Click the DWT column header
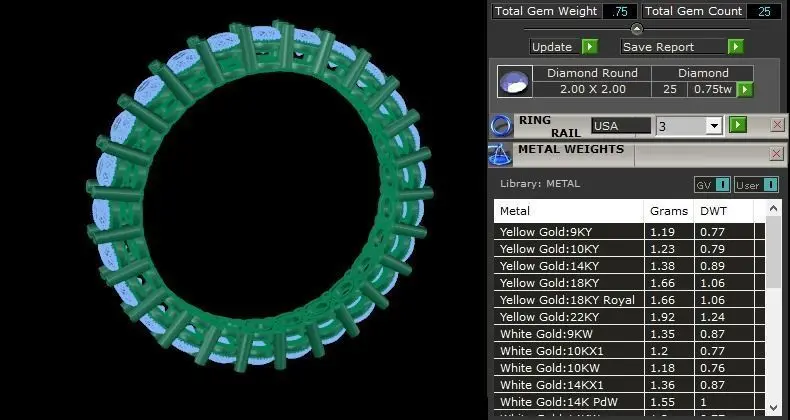The height and width of the screenshot is (420, 790). pyautogui.click(x=723, y=211)
